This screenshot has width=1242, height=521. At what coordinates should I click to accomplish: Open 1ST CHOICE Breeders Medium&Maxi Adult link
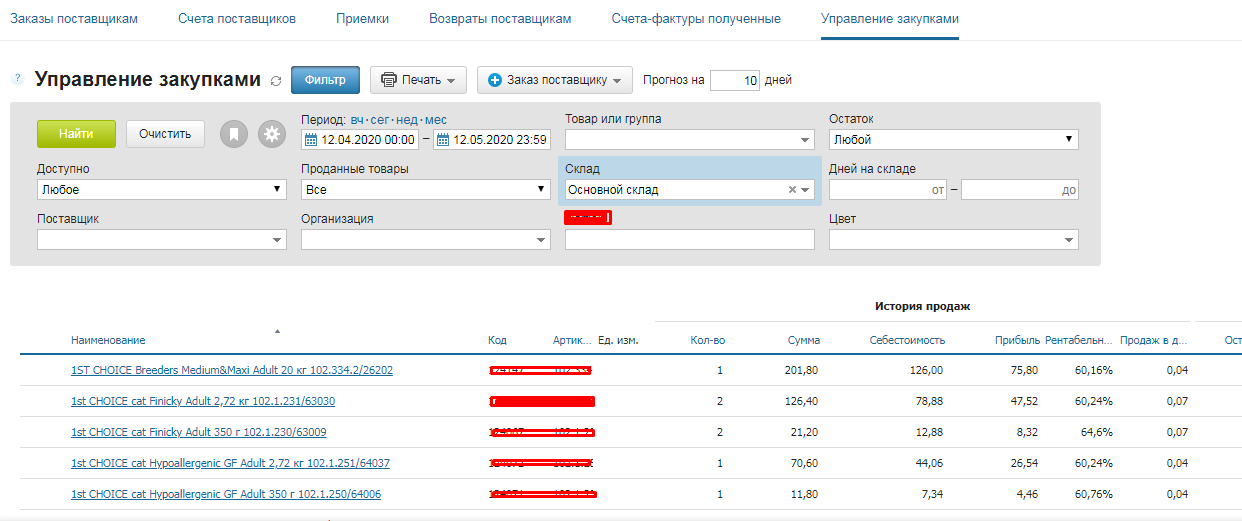pos(232,370)
